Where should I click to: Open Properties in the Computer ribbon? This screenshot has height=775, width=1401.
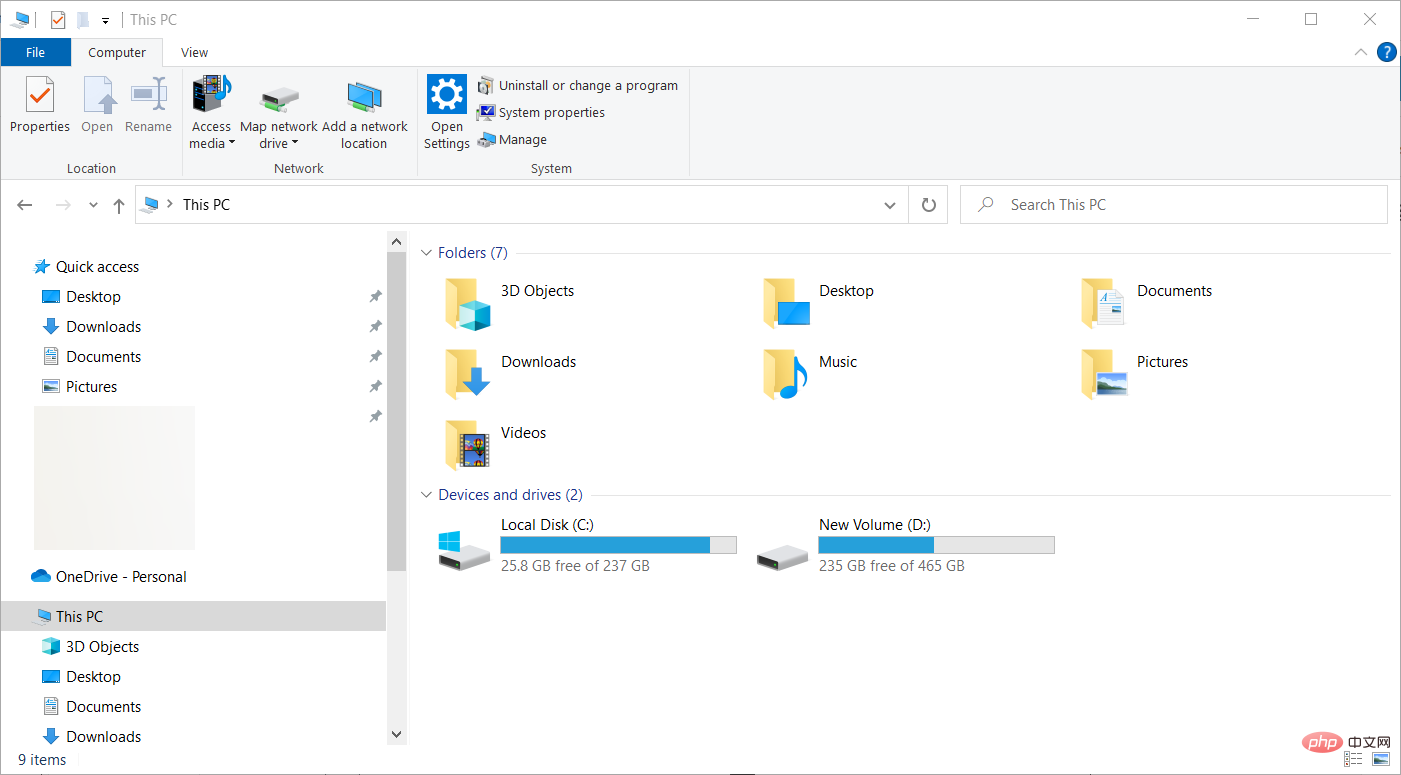pos(40,105)
